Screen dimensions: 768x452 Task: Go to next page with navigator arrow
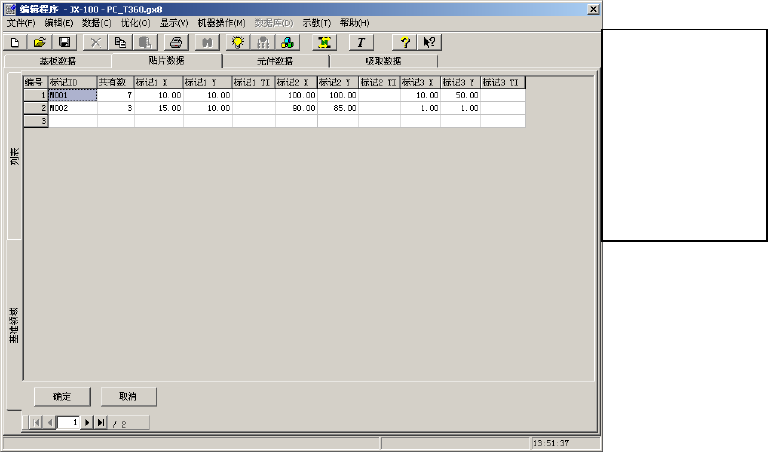tap(87, 423)
